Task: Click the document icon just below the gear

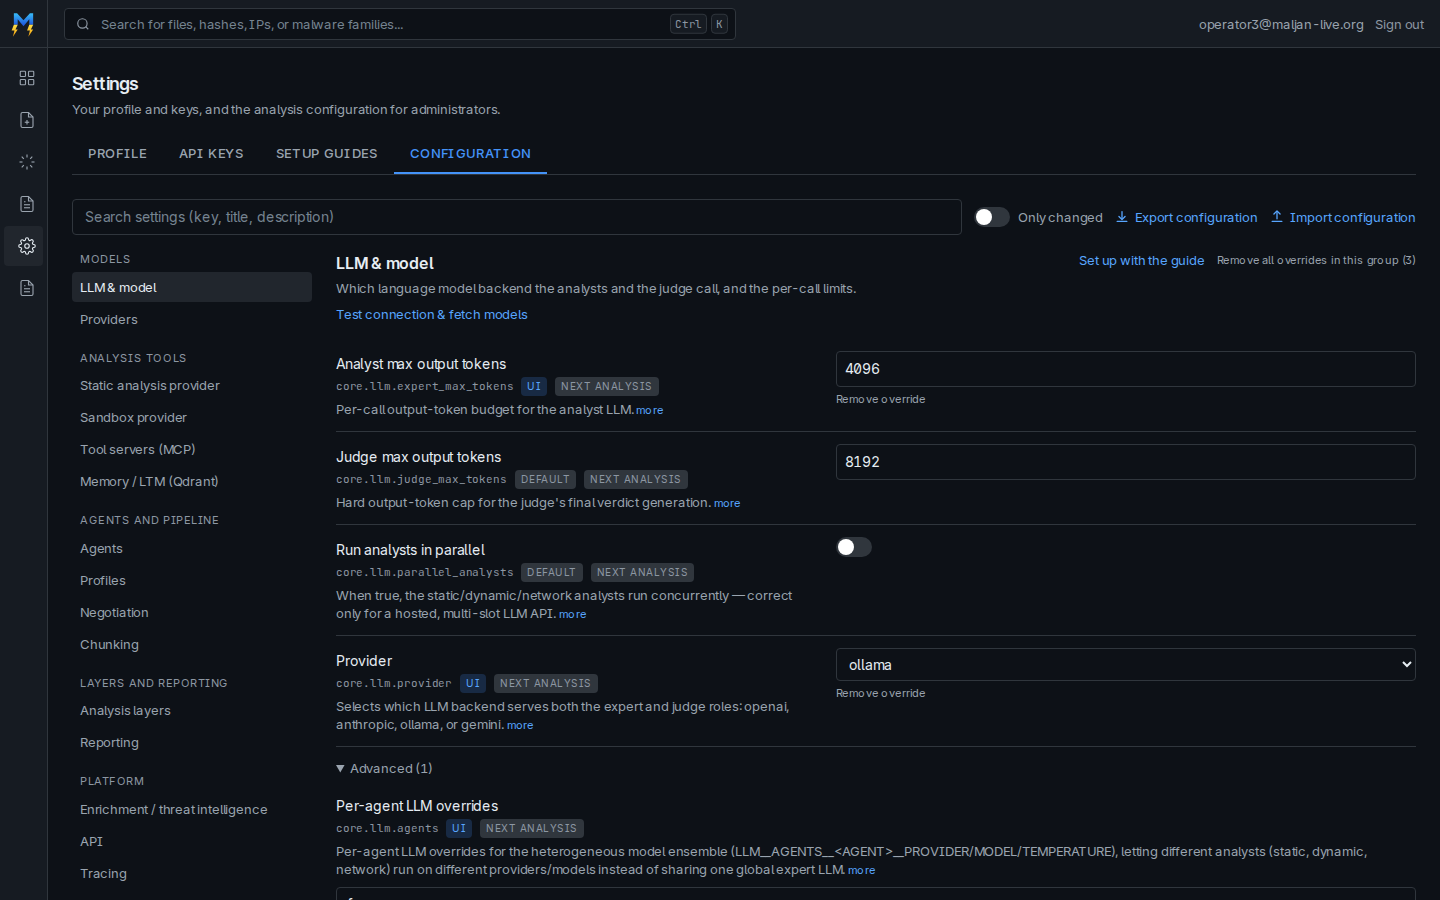Action: 27,288
